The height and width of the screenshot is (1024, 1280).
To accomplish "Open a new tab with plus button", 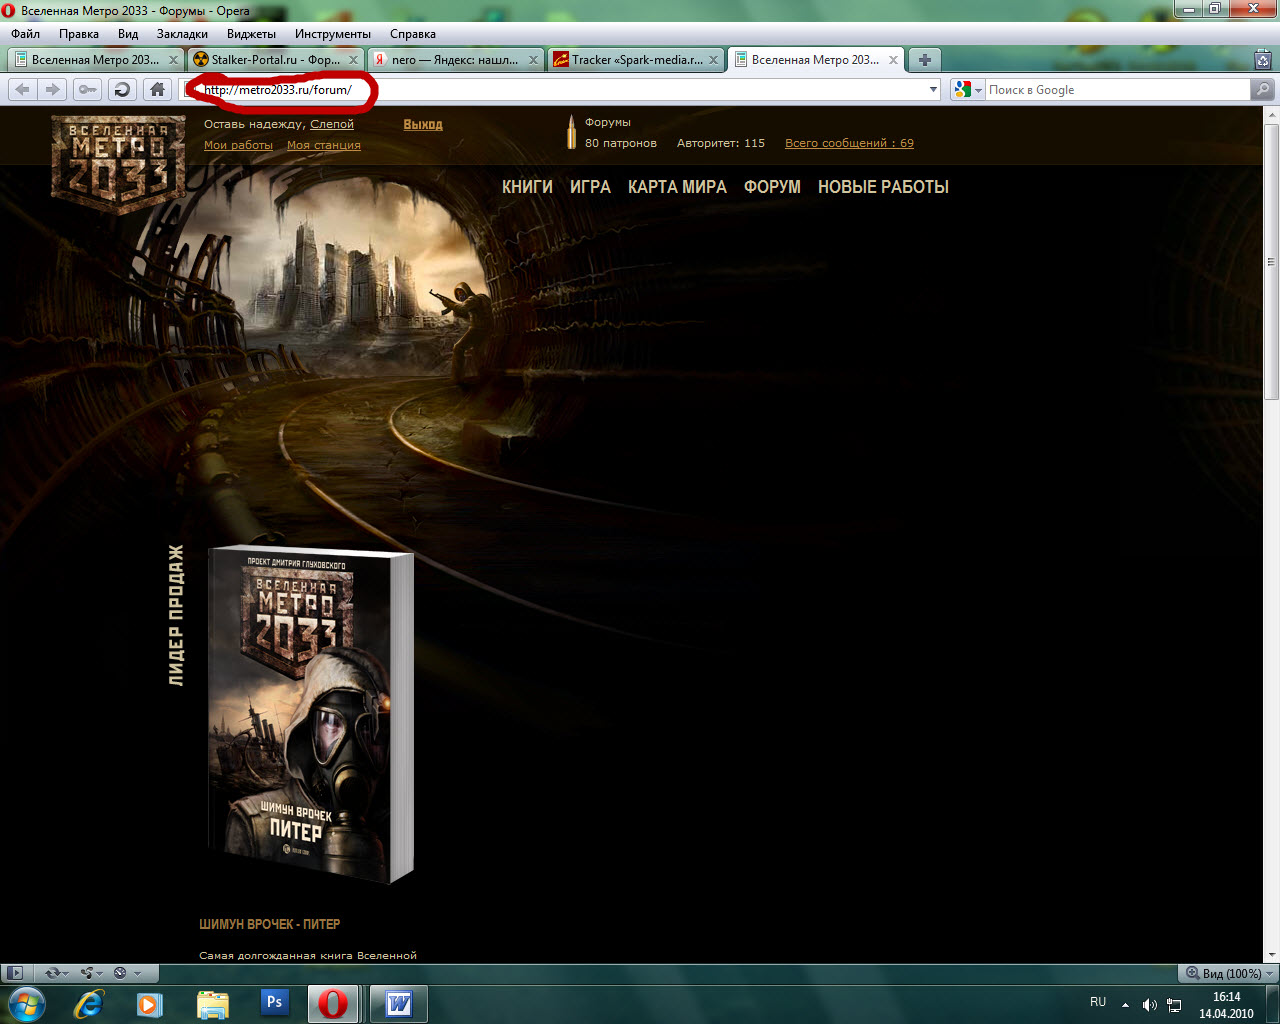I will pos(925,60).
